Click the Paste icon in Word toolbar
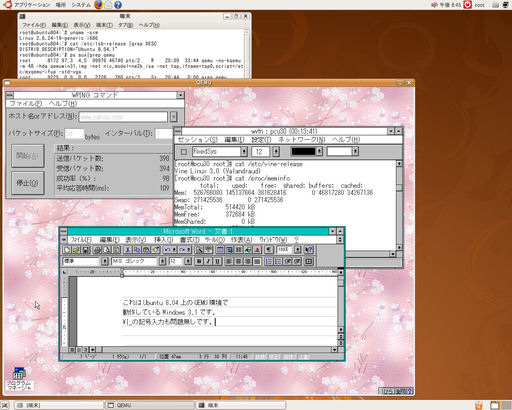Viewport: 512px width, 410px height. click(x=146, y=250)
